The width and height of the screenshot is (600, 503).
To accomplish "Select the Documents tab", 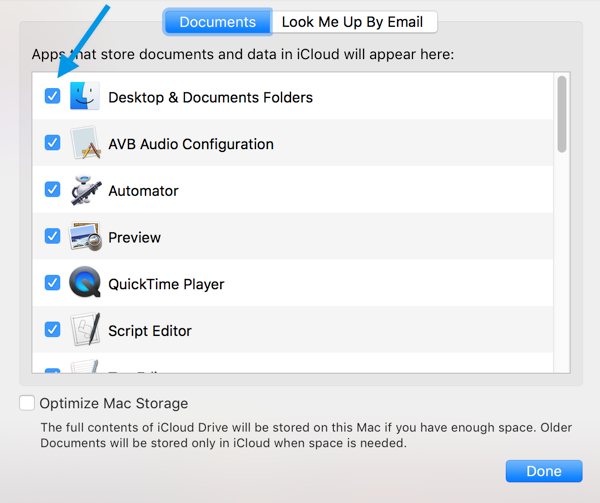I will (x=217, y=22).
